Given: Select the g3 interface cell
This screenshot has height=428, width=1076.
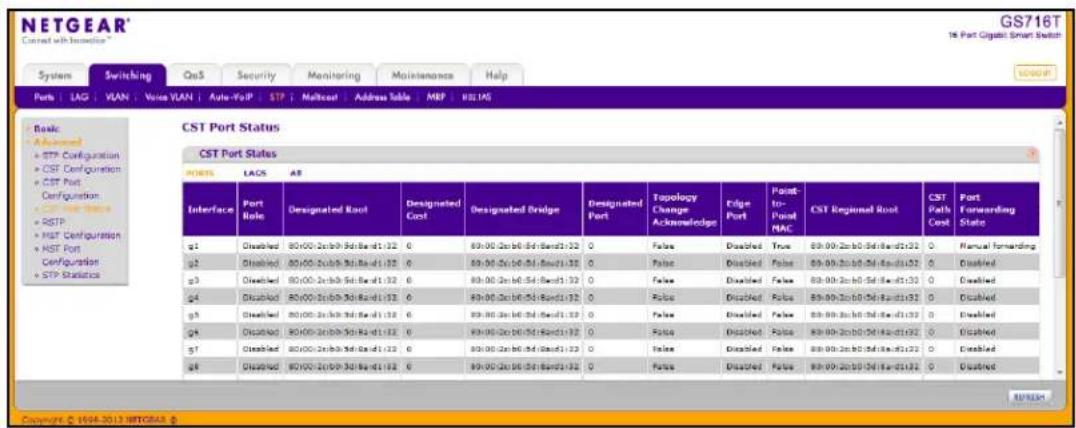Looking at the screenshot, I should [211, 281].
